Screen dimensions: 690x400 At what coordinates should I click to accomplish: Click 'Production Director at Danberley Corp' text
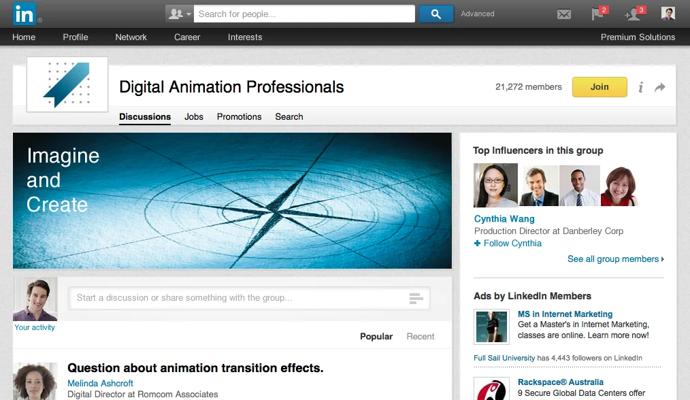pyautogui.click(x=549, y=231)
